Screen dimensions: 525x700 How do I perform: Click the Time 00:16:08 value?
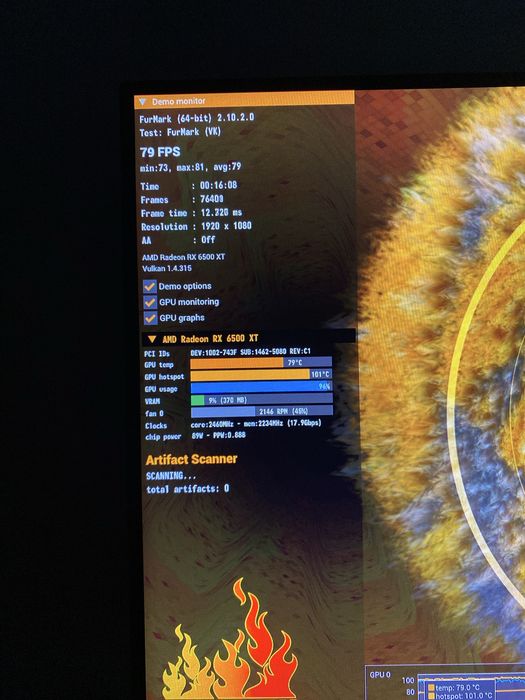click(219, 185)
